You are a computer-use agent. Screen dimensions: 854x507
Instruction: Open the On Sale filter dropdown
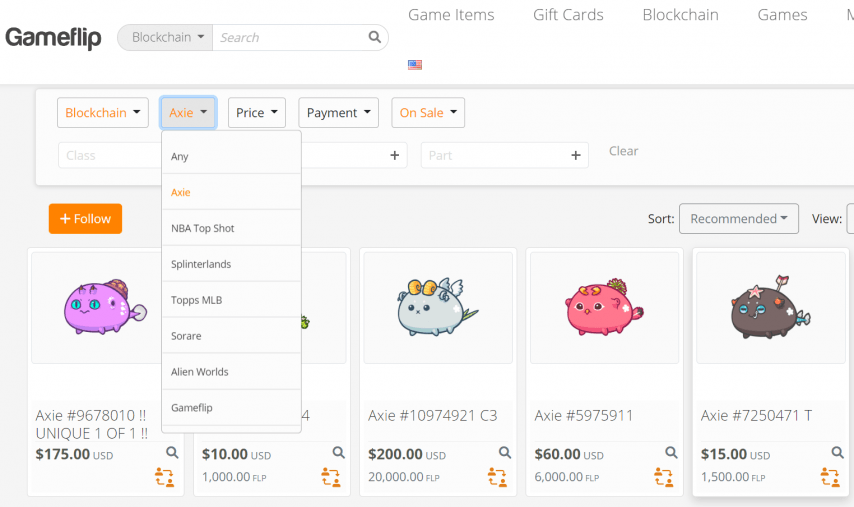[428, 113]
